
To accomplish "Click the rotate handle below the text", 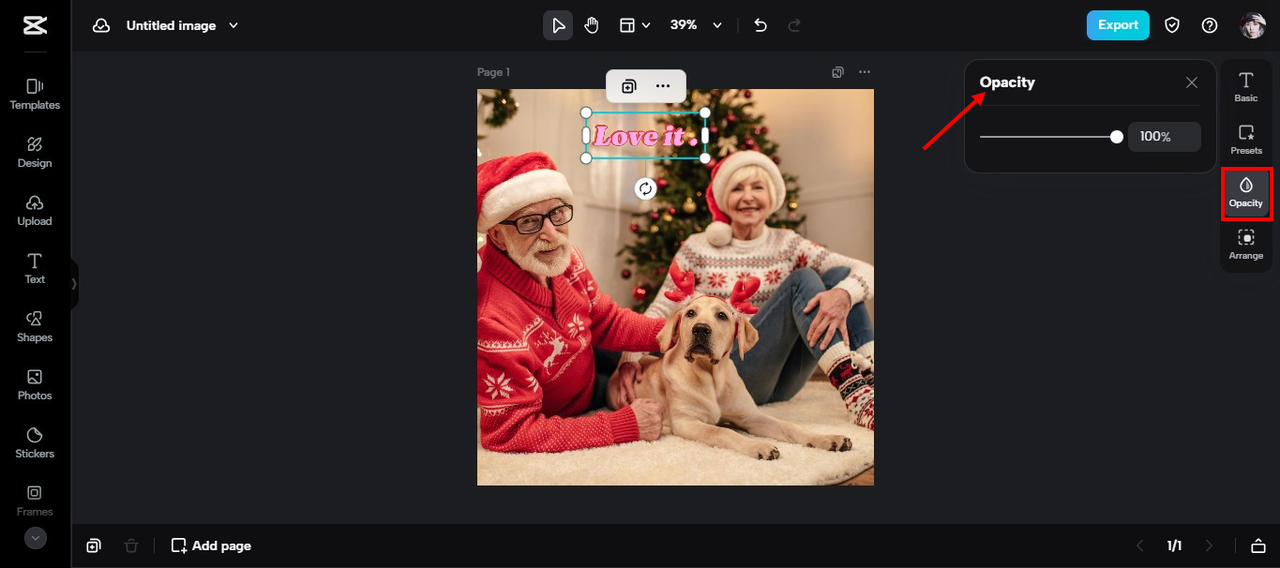I will pyautogui.click(x=646, y=188).
